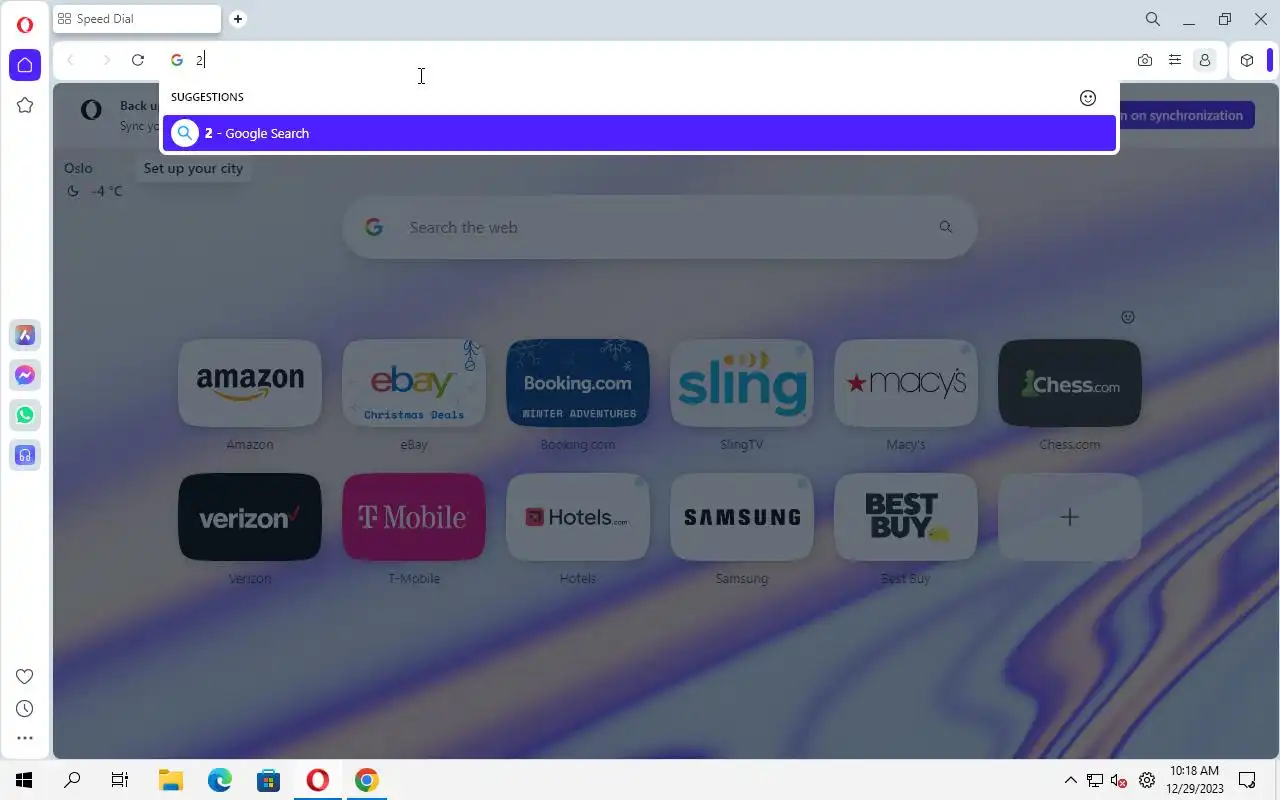Open notification center on taskbar

tap(1247, 780)
